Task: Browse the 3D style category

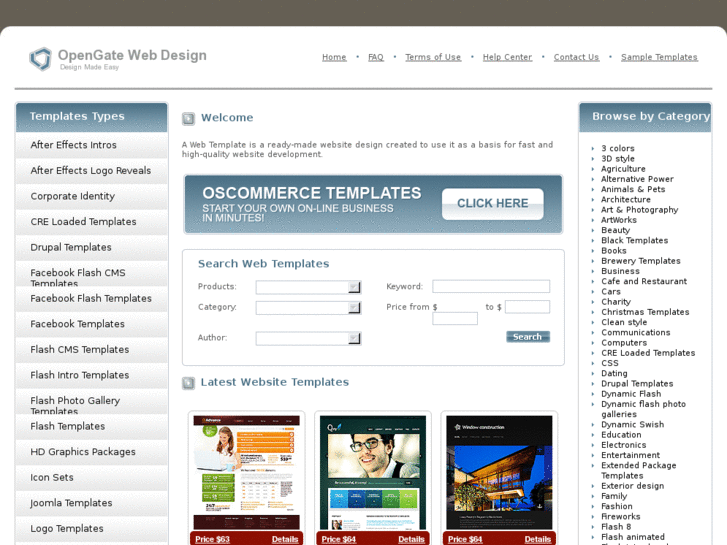Action: click(x=618, y=159)
